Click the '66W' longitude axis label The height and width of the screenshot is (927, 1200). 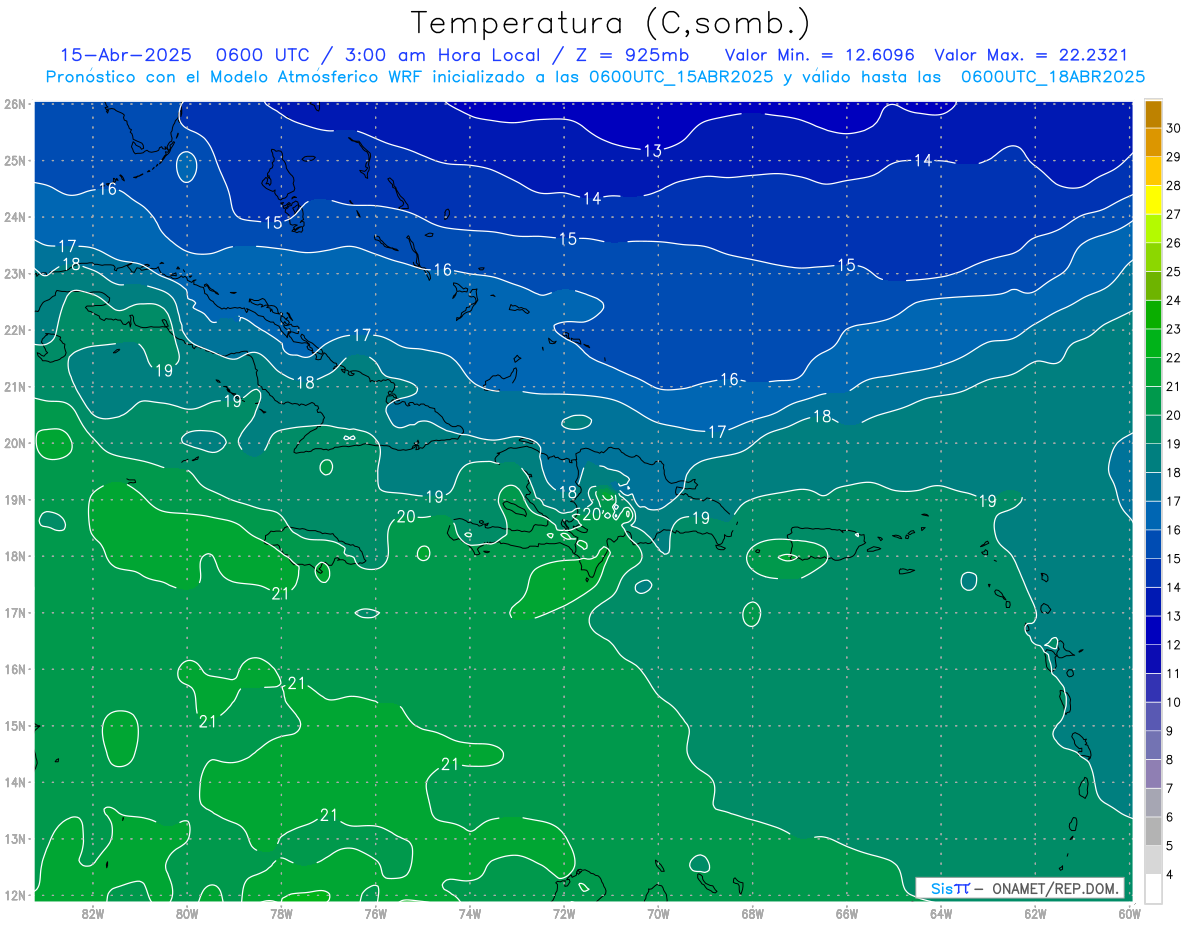coord(846,913)
